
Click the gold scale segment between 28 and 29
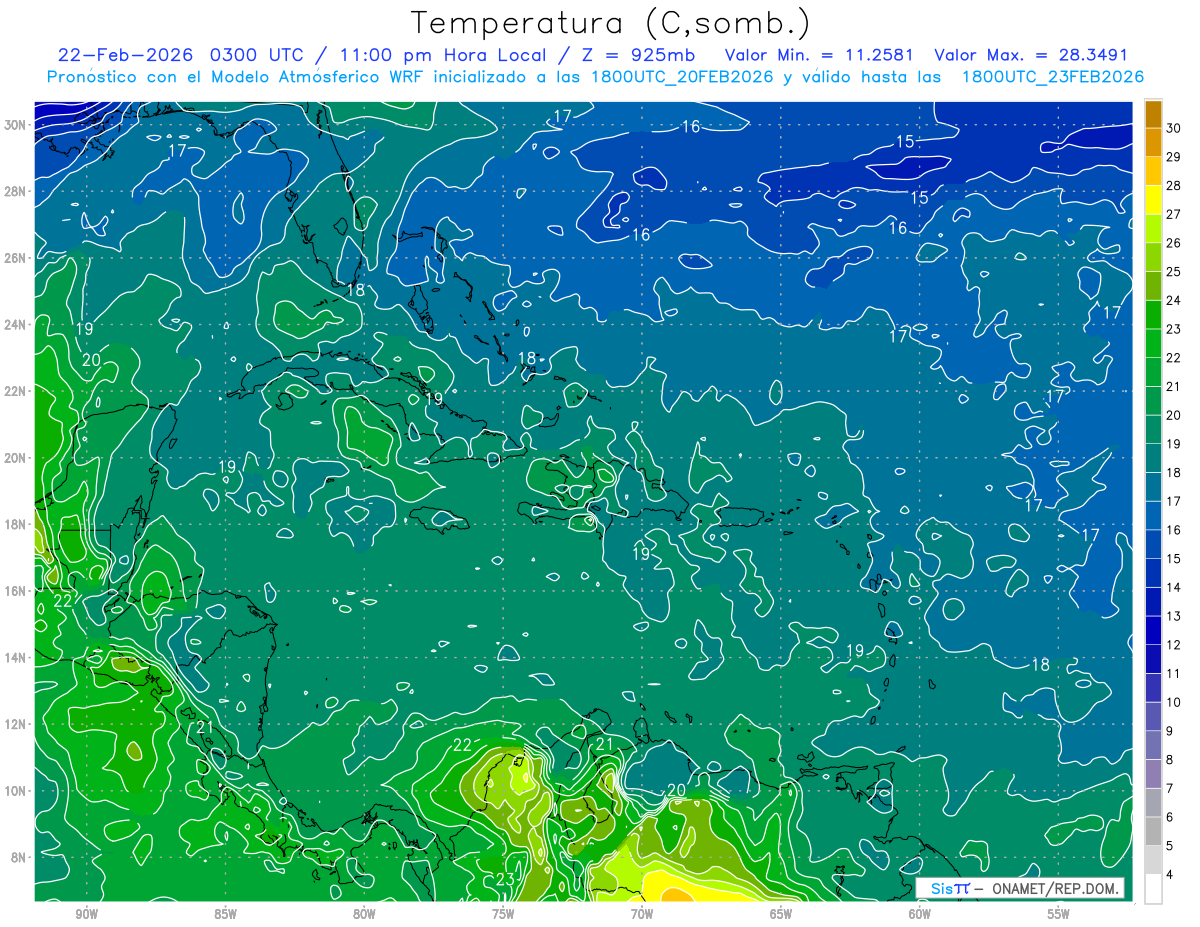[1154, 171]
